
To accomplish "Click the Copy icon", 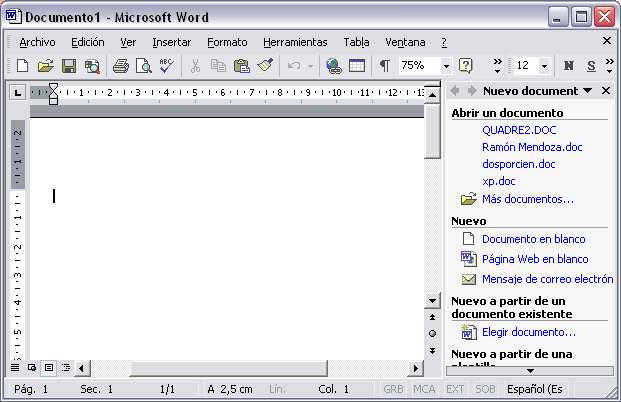I will (x=218, y=66).
